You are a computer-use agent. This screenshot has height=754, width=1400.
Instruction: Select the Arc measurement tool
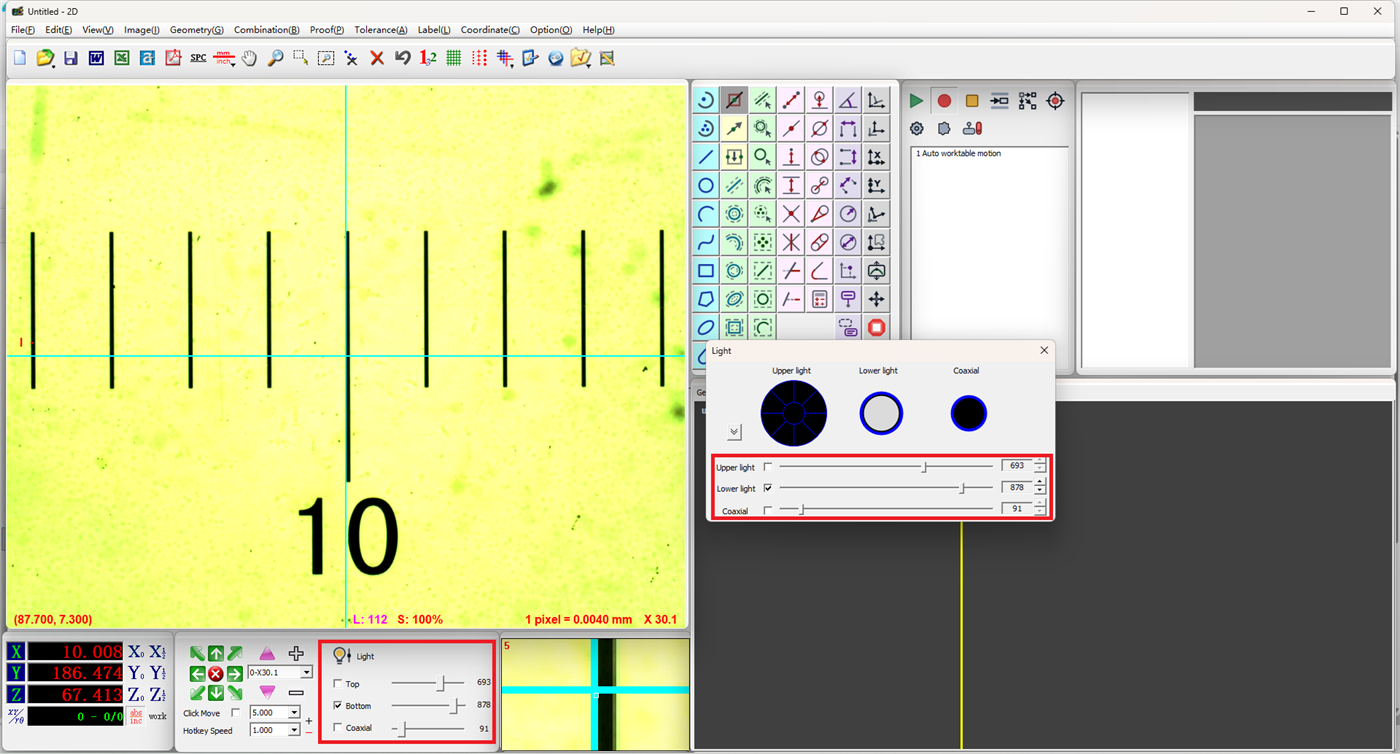pos(706,214)
